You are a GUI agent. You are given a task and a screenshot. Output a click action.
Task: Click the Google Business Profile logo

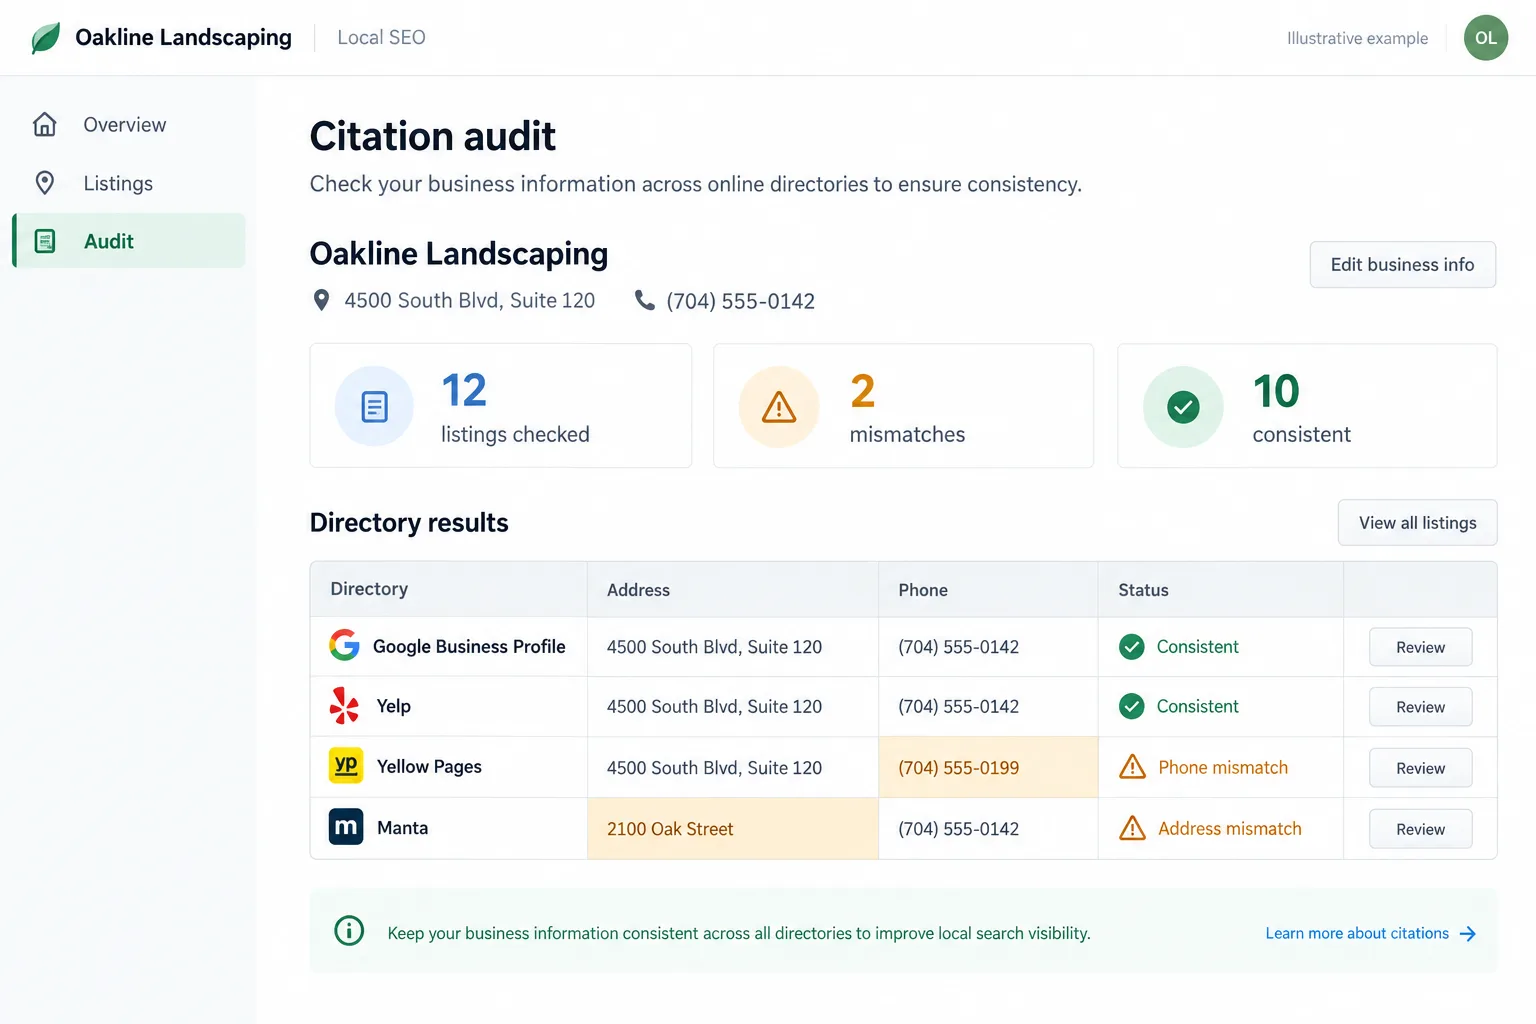(x=344, y=645)
